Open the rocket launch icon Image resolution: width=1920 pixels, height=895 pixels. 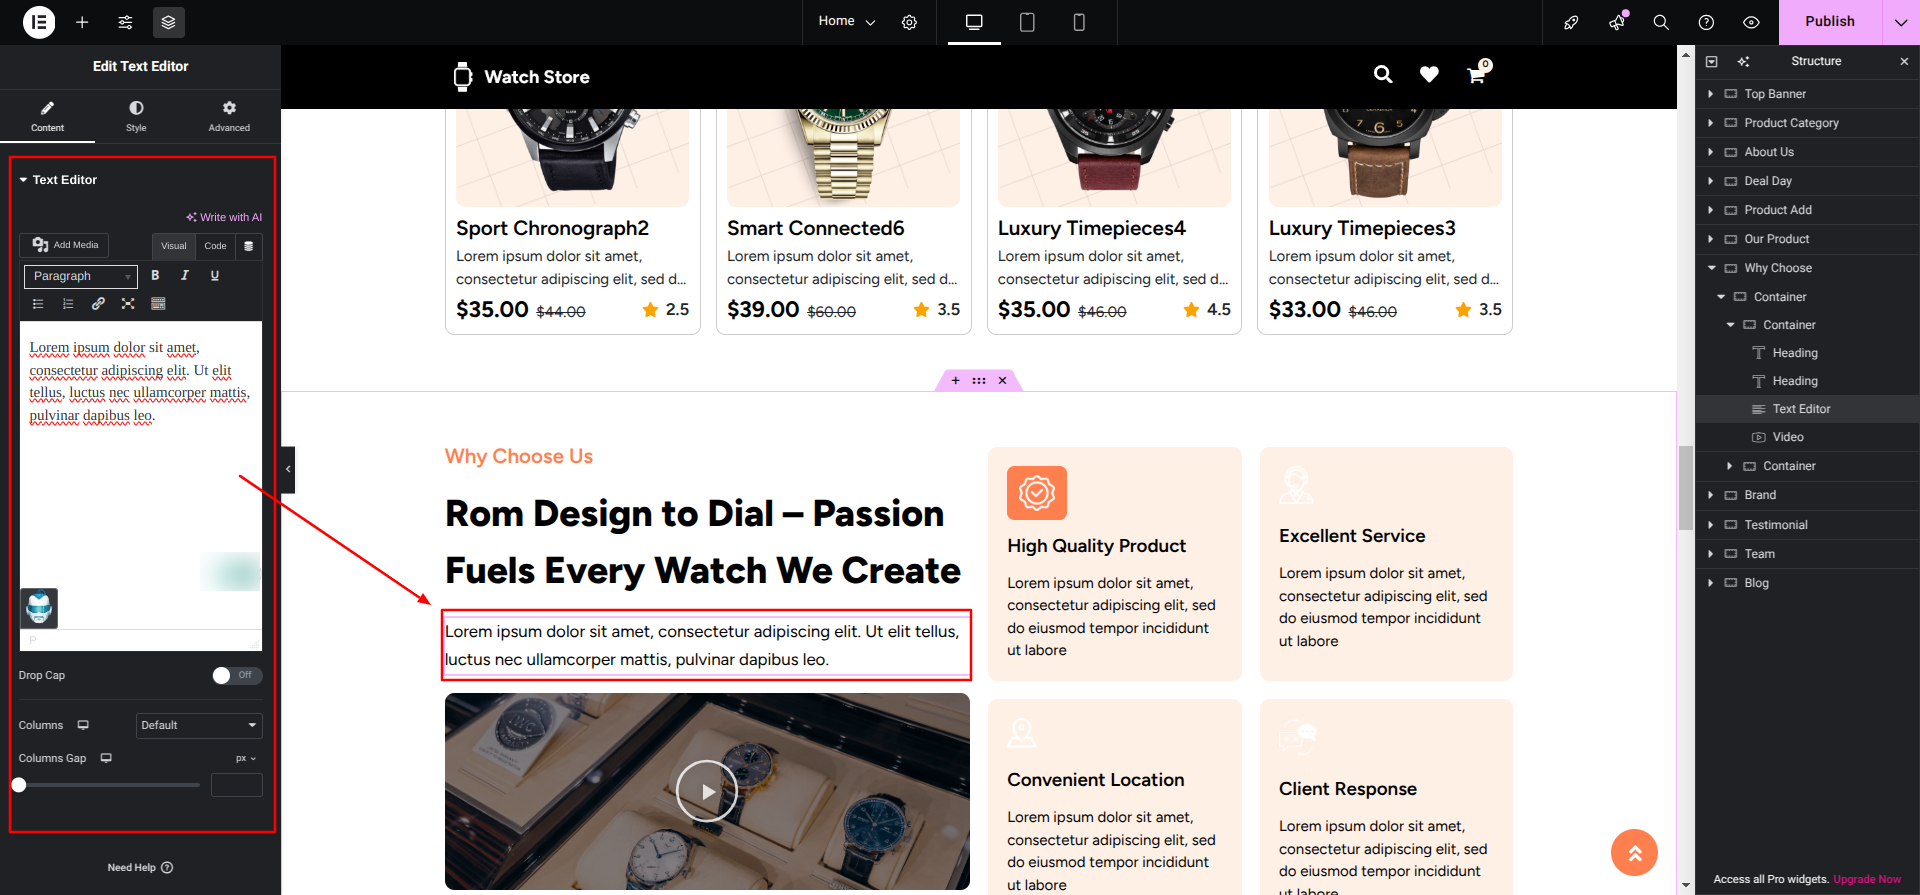click(1571, 22)
